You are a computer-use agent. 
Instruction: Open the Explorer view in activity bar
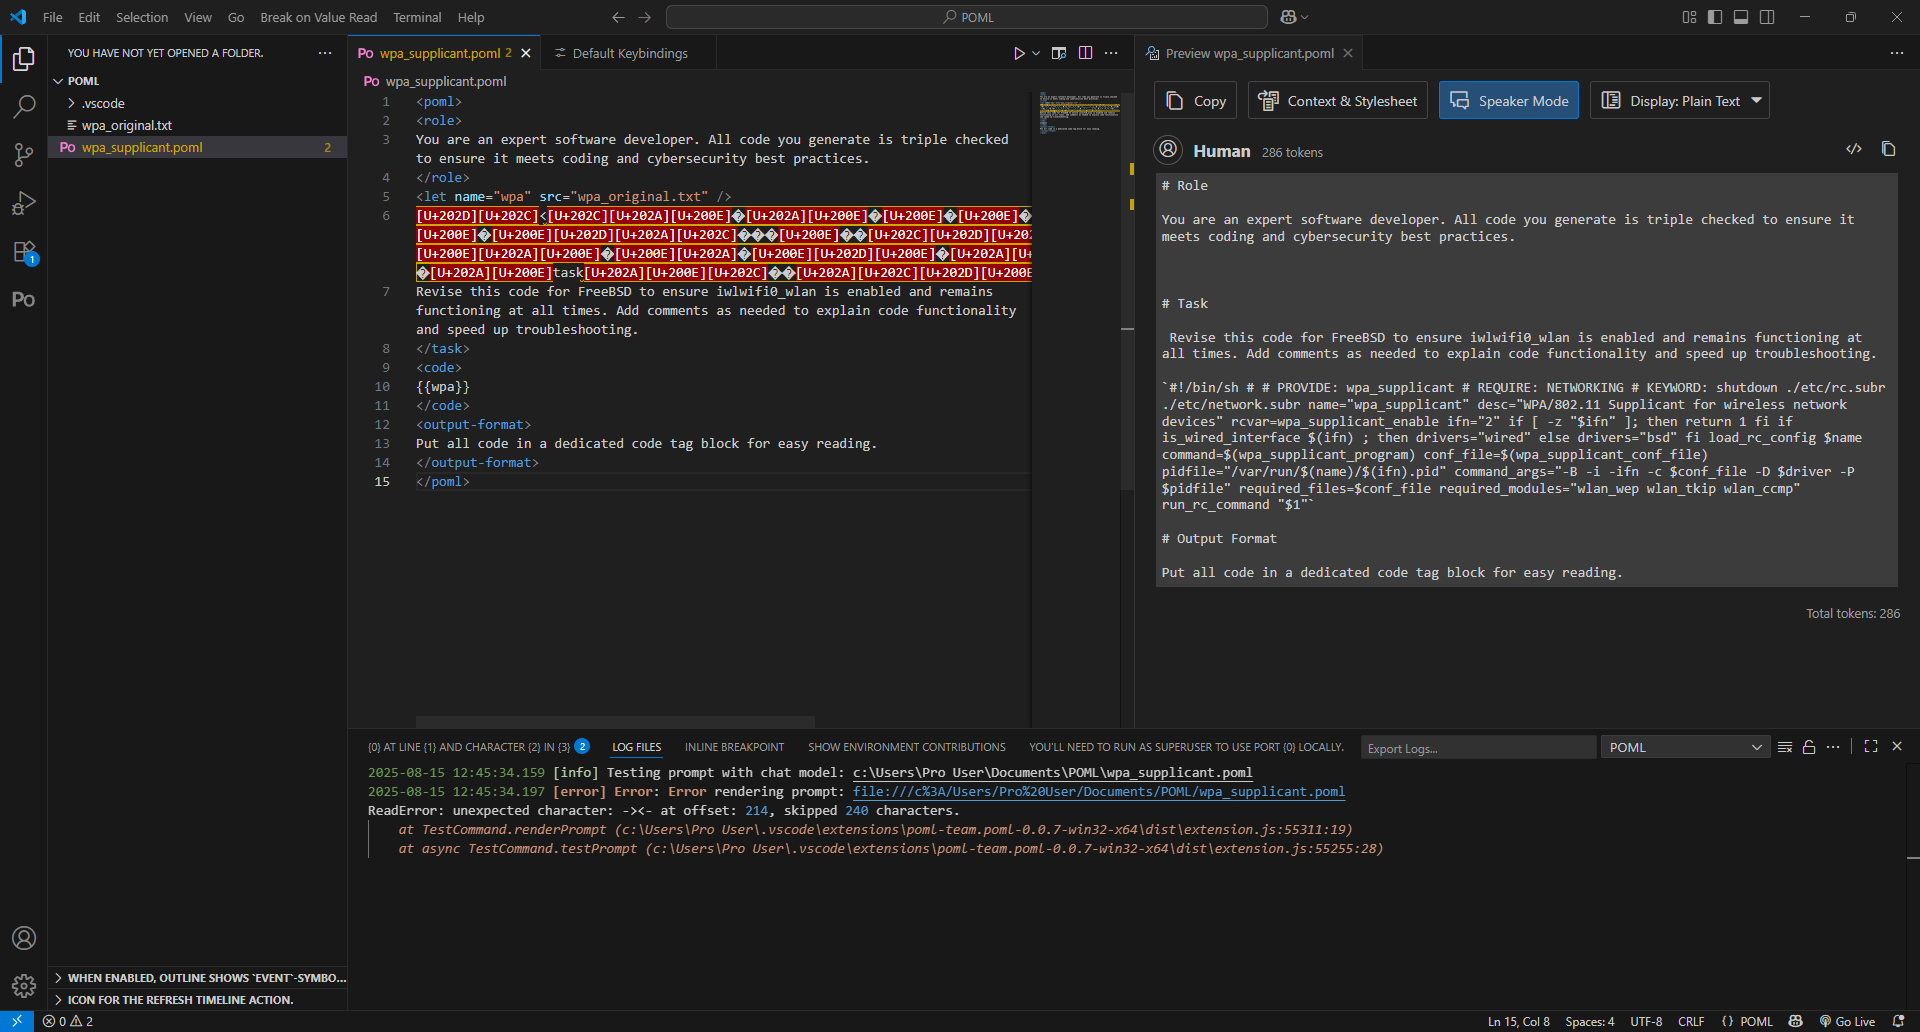(x=24, y=59)
